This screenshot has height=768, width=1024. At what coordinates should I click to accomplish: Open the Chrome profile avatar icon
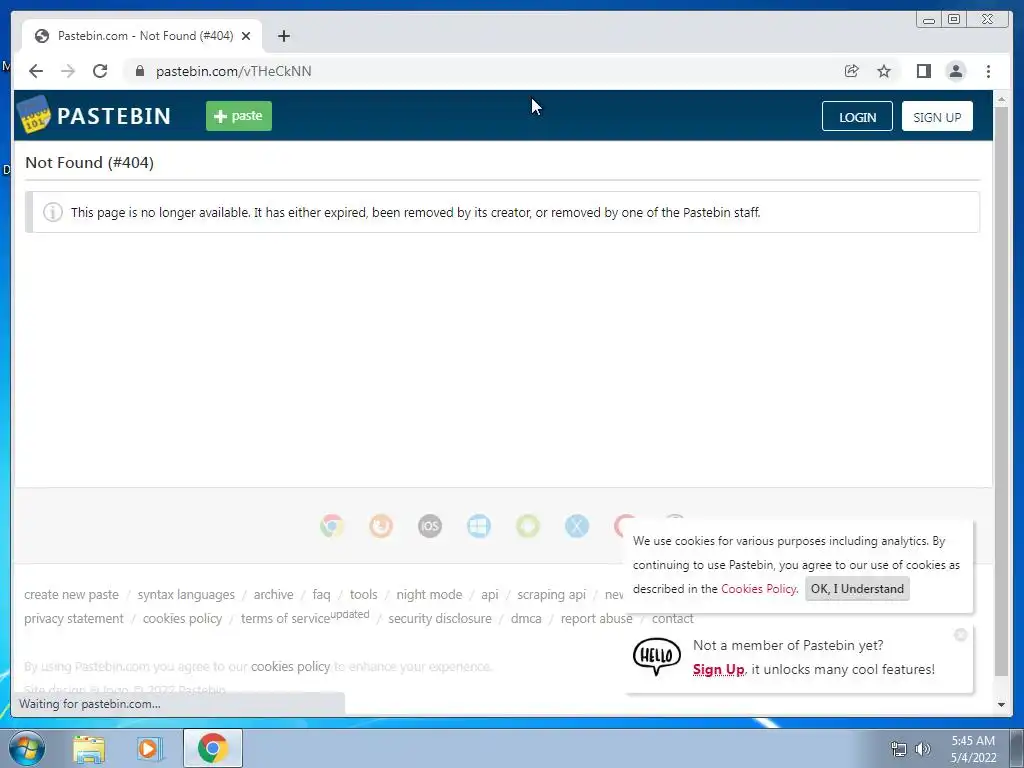(x=955, y=71)
